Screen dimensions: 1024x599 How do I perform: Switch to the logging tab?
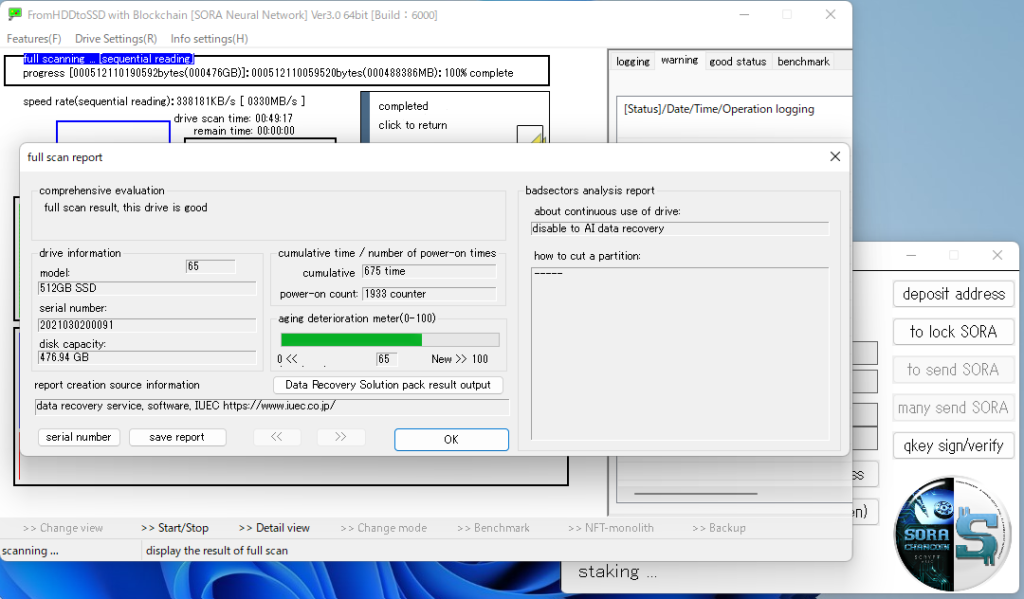(x=633, y=61)
